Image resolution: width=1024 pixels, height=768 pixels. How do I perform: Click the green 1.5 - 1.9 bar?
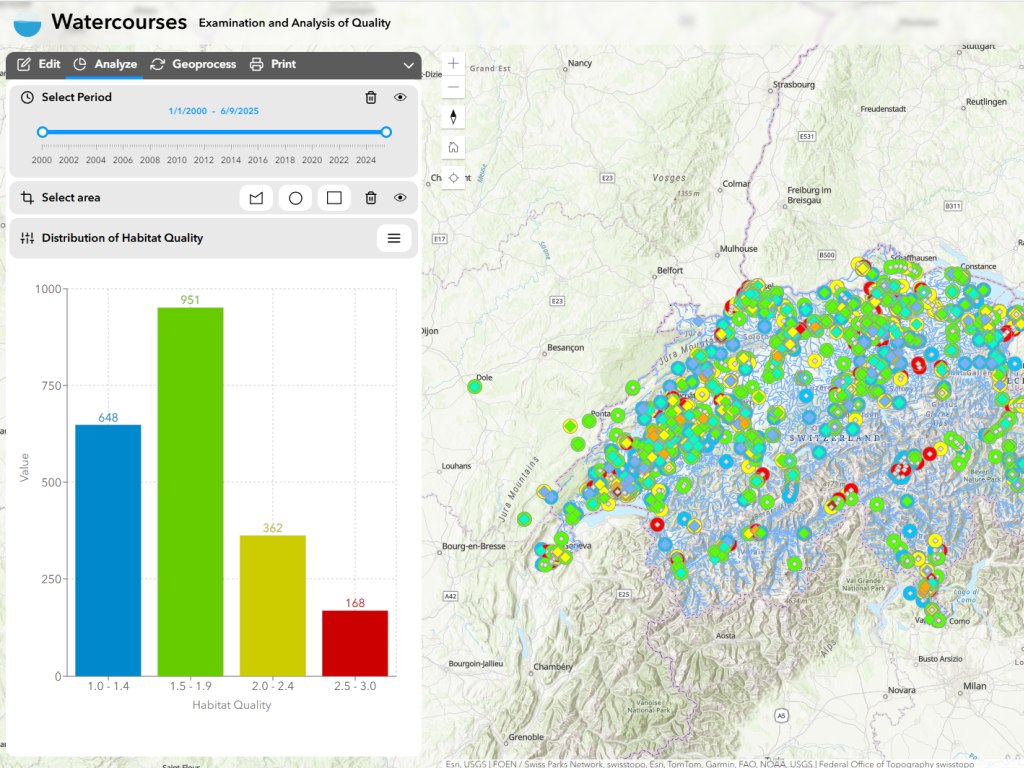[190, 492]
